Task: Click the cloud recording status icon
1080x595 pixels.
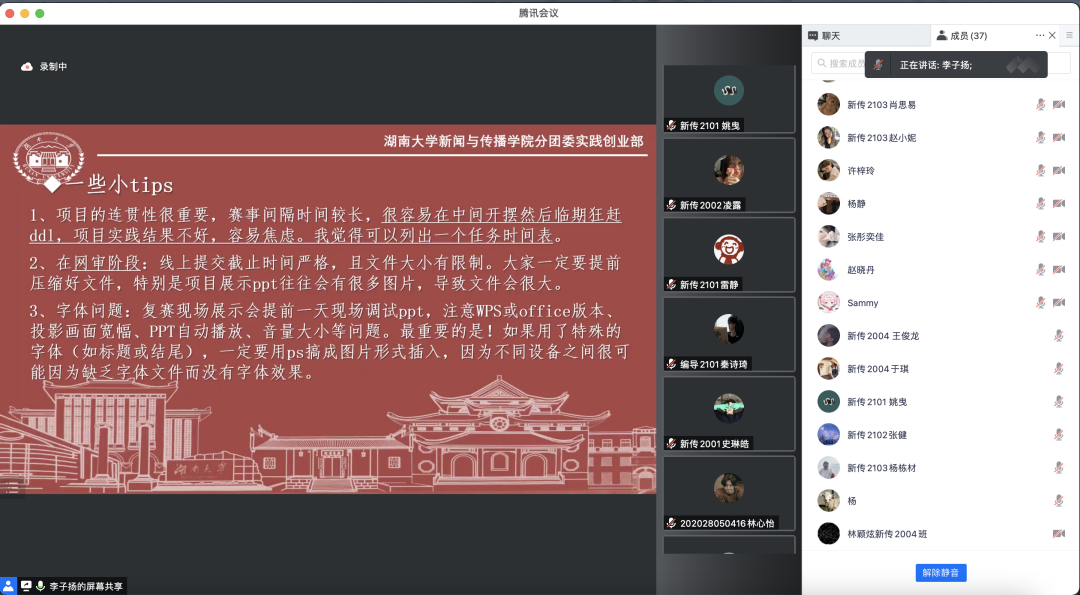Action: [x=27, y=67]
